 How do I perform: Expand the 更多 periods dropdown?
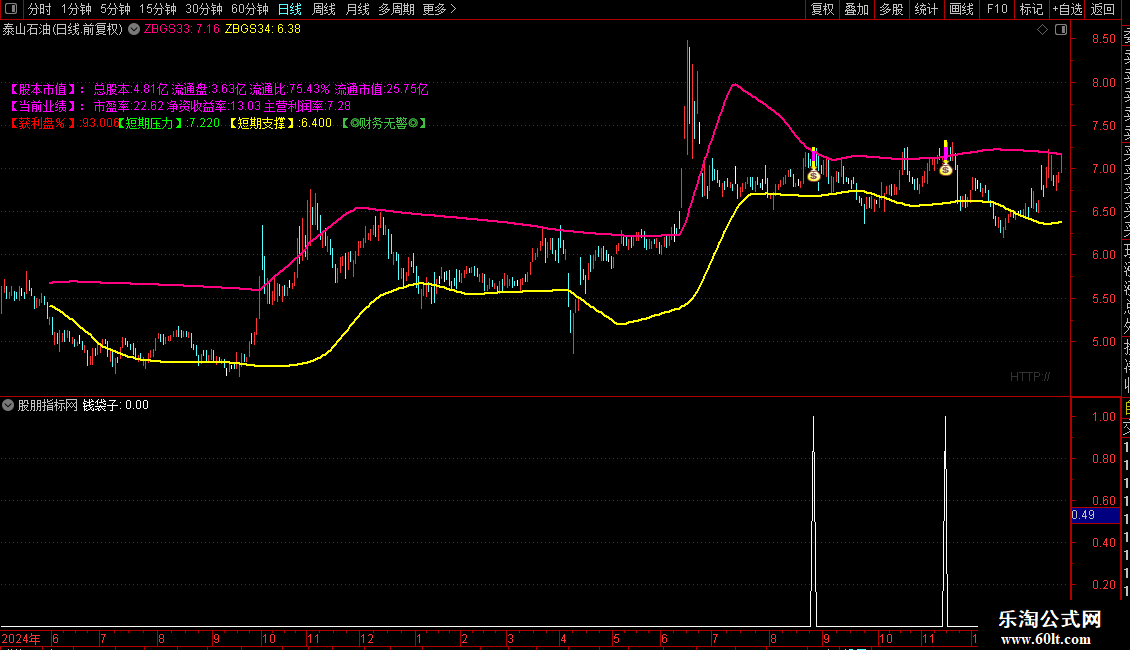click(x=440, y=9)
